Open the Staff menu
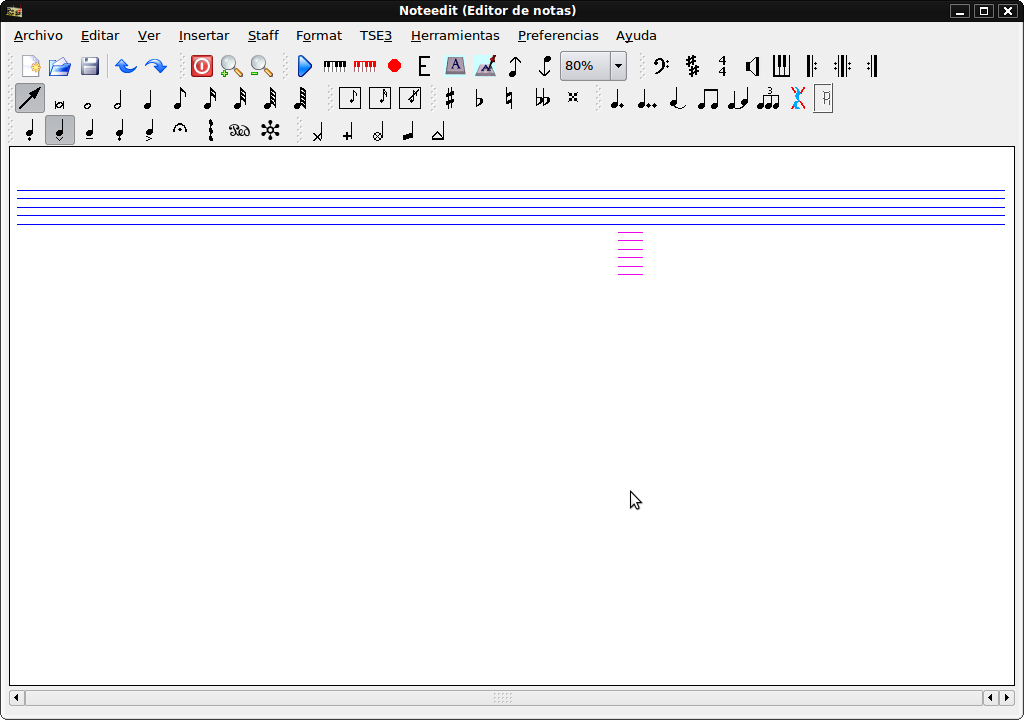The image size is (1024, 720). (263, 35)
